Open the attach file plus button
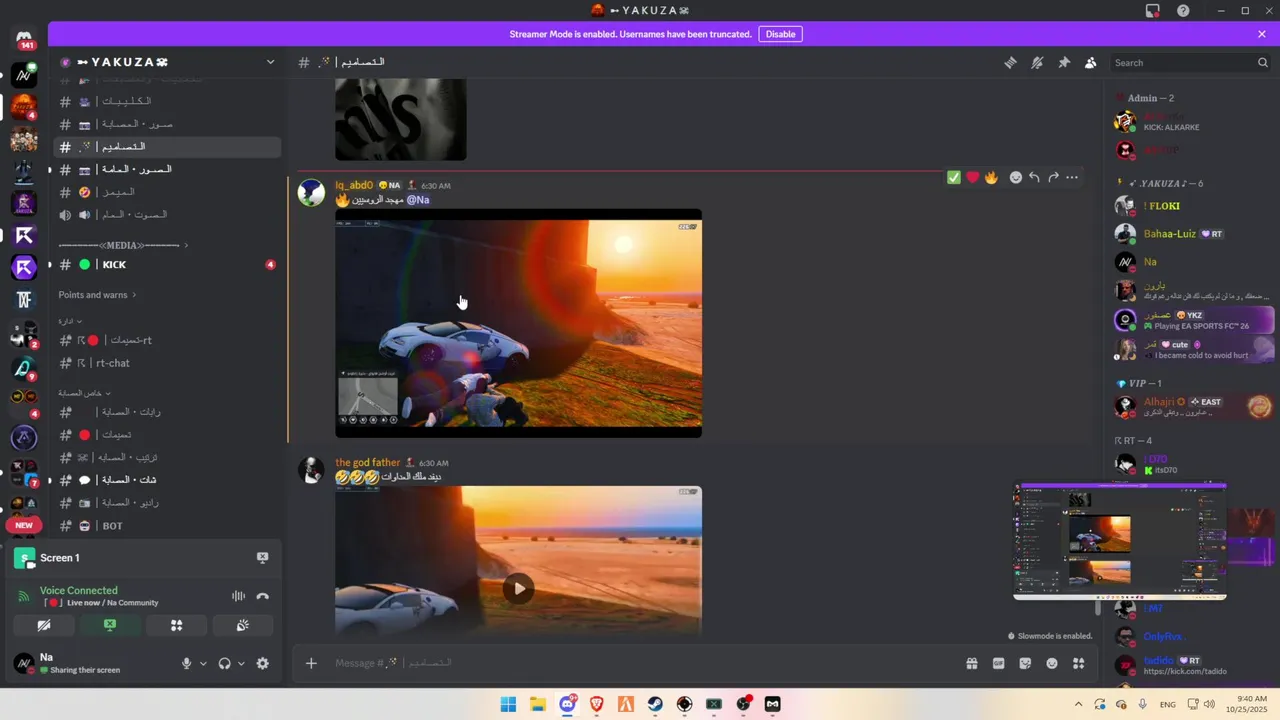 tap(311, 663)
